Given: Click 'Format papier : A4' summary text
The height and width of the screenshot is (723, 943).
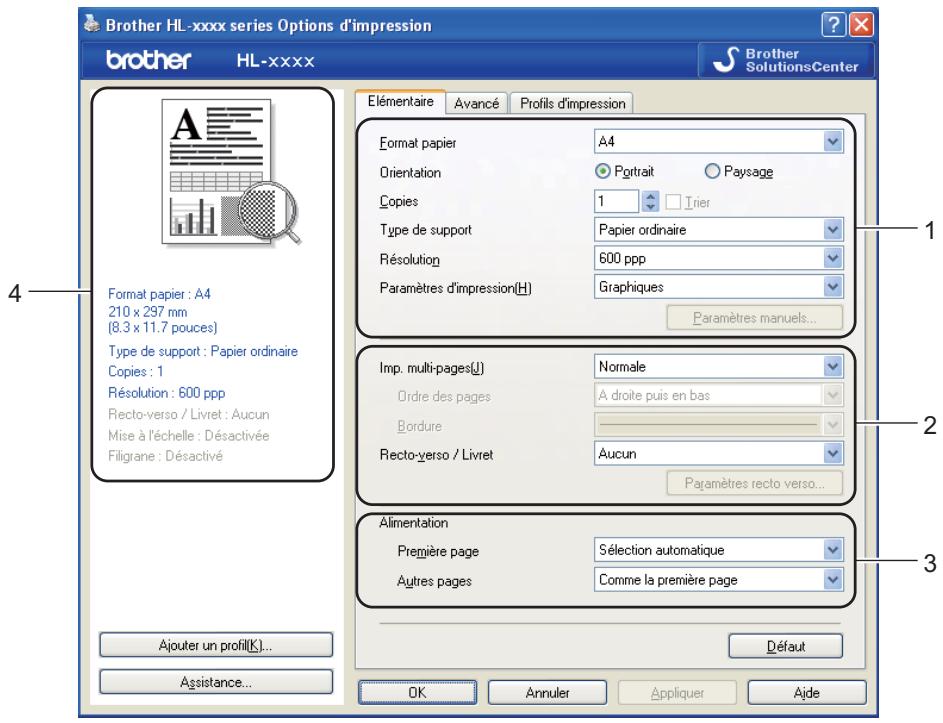Looking at the screenshot, I should 159,294.
